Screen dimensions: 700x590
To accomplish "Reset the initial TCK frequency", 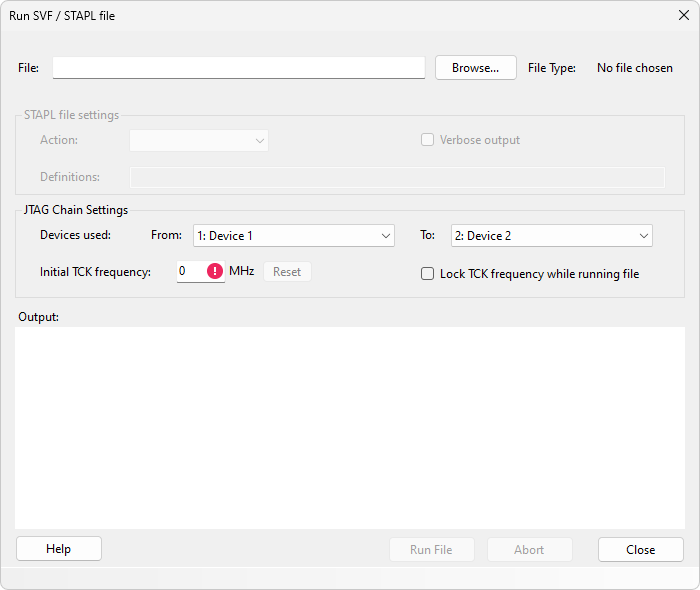I will point(287,272).
